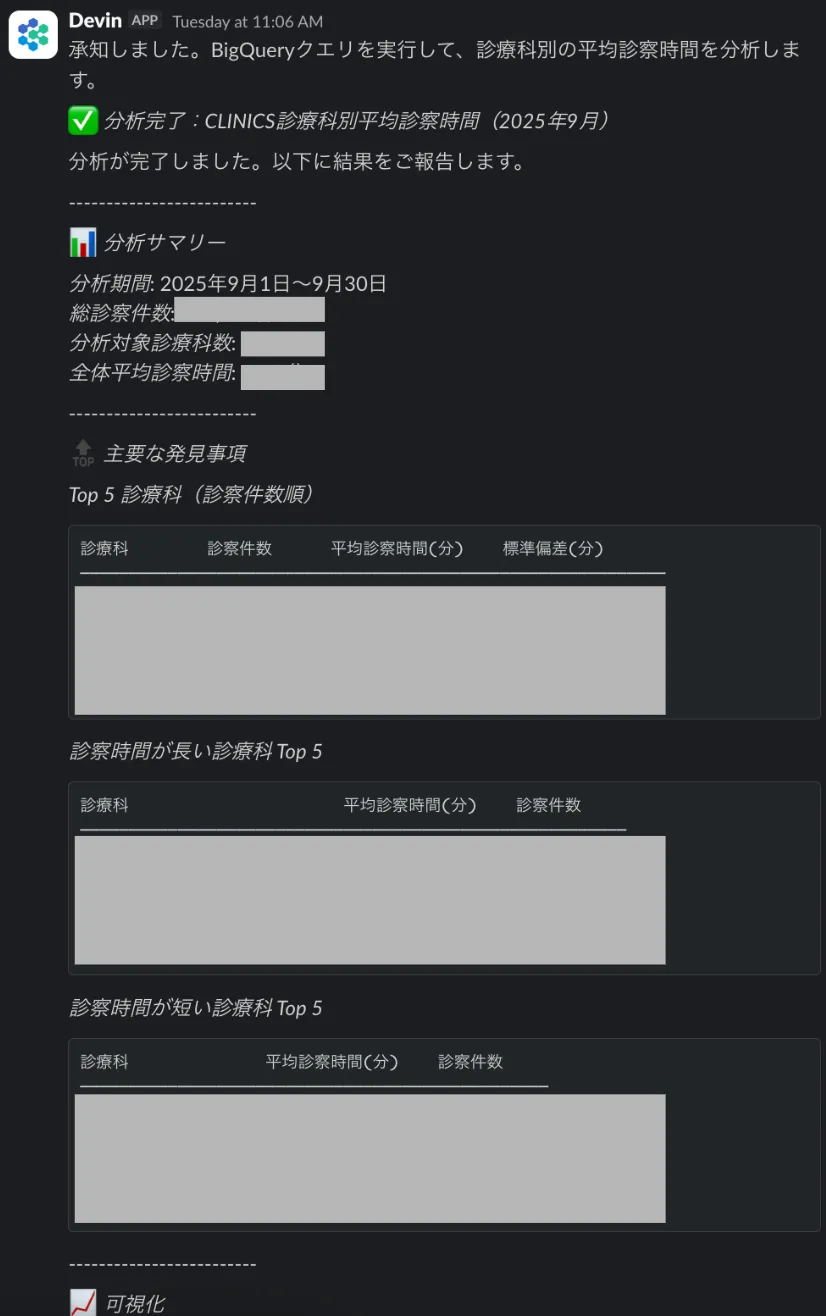Expand the 診察時間が短い診療科 table block
This screenshot has width=826, height=1316.
pyautogui.click(x=368, y=1158)
